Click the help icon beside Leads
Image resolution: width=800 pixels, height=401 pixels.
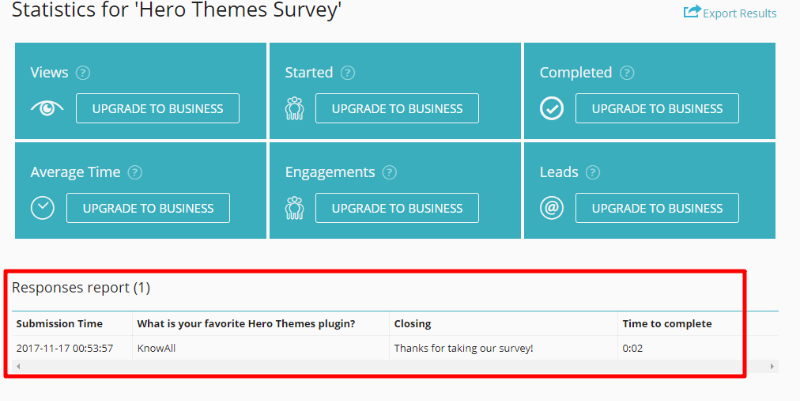(x=593, y=172)
